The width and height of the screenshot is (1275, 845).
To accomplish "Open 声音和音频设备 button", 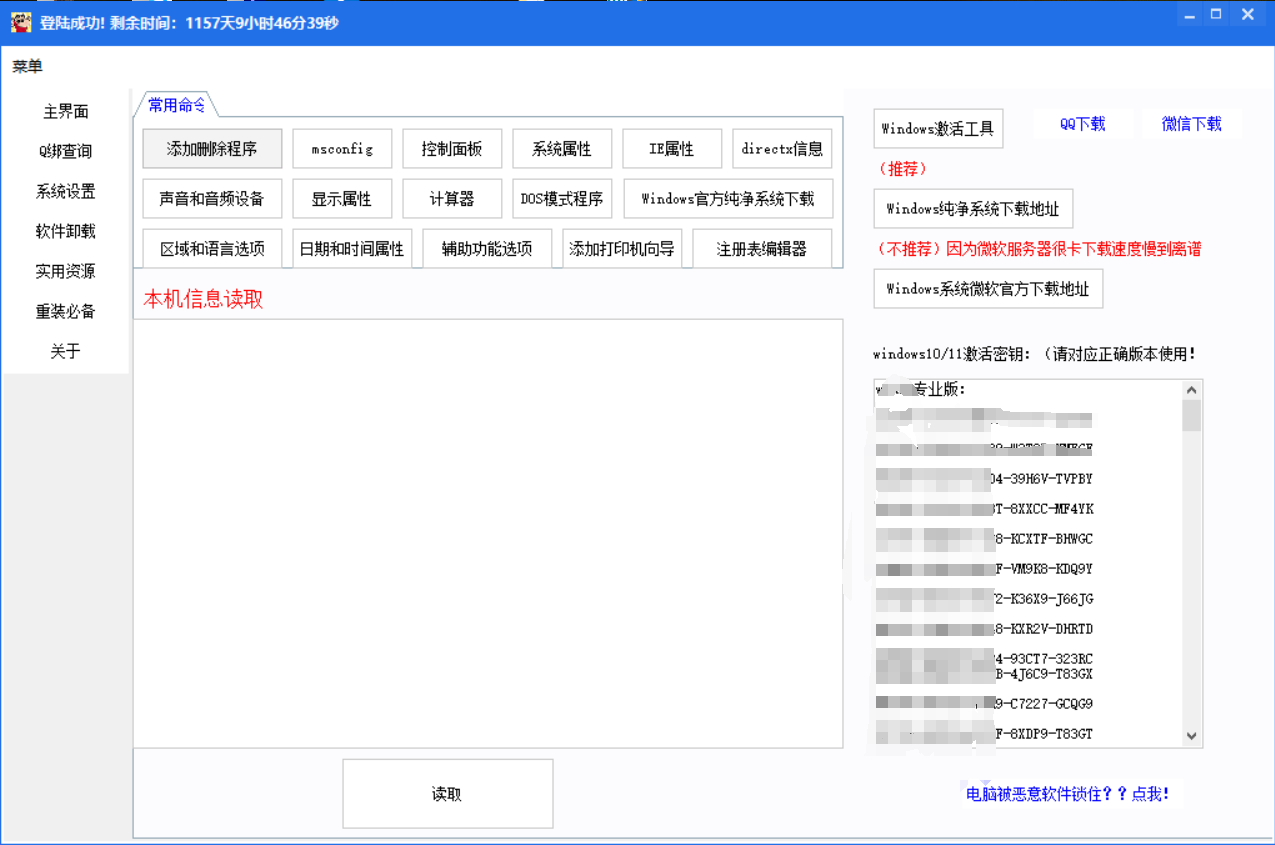I will tap(212, 199).
